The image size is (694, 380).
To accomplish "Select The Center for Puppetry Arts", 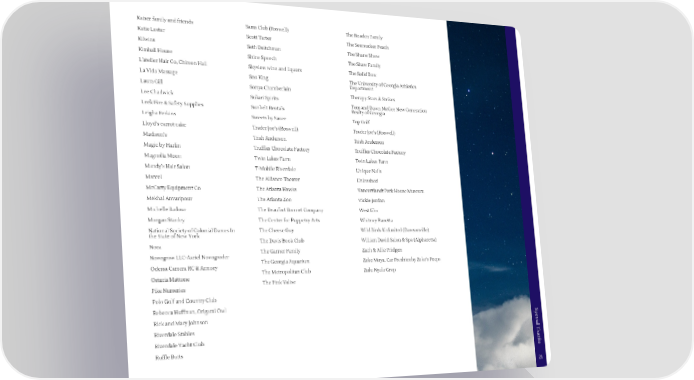I will click(289, 220).
